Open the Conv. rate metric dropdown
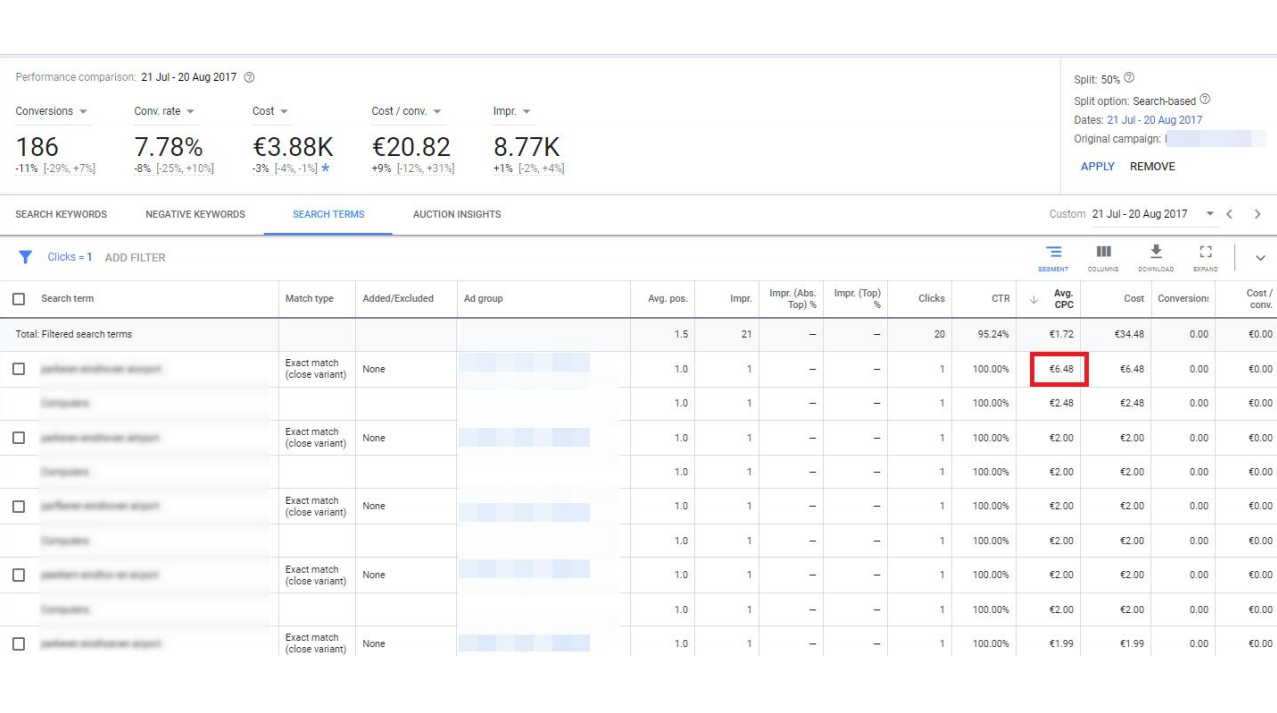 [164, 111]
